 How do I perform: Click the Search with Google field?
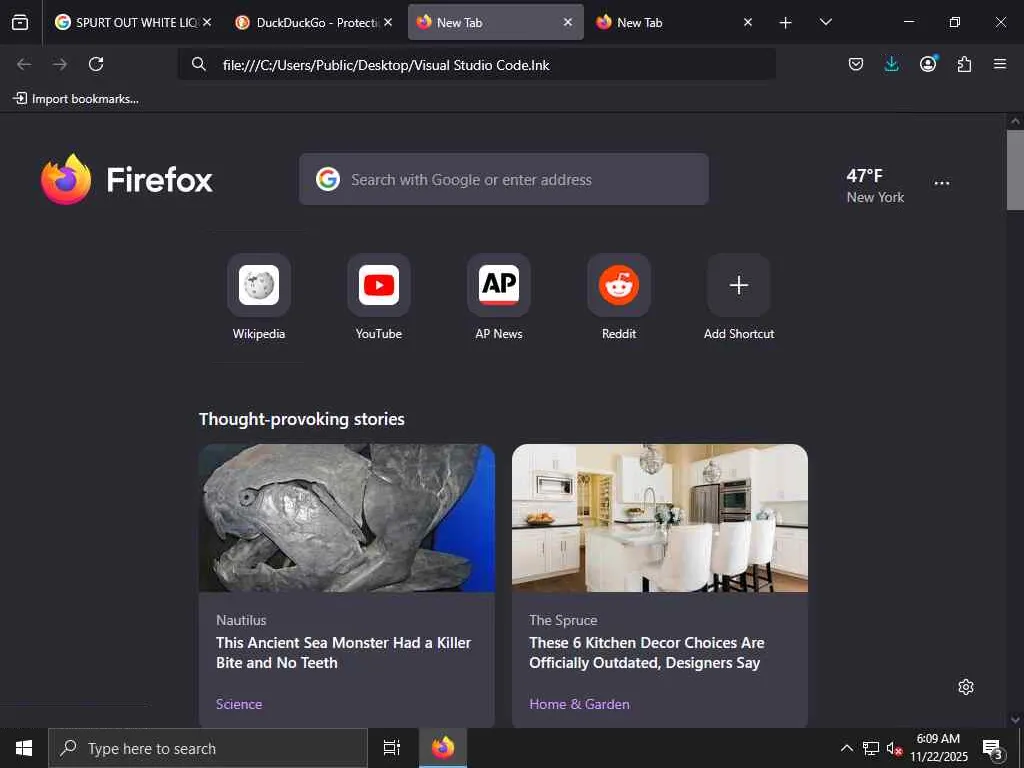(x=504, y=179)
